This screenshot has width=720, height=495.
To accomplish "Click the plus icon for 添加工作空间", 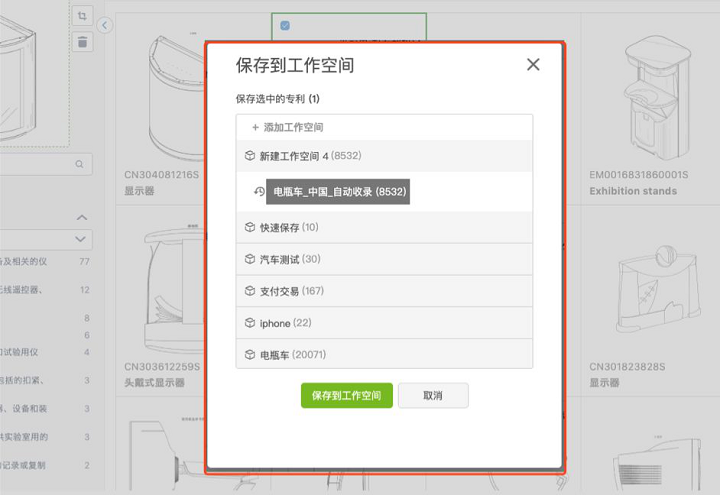I will click(255, 128).
